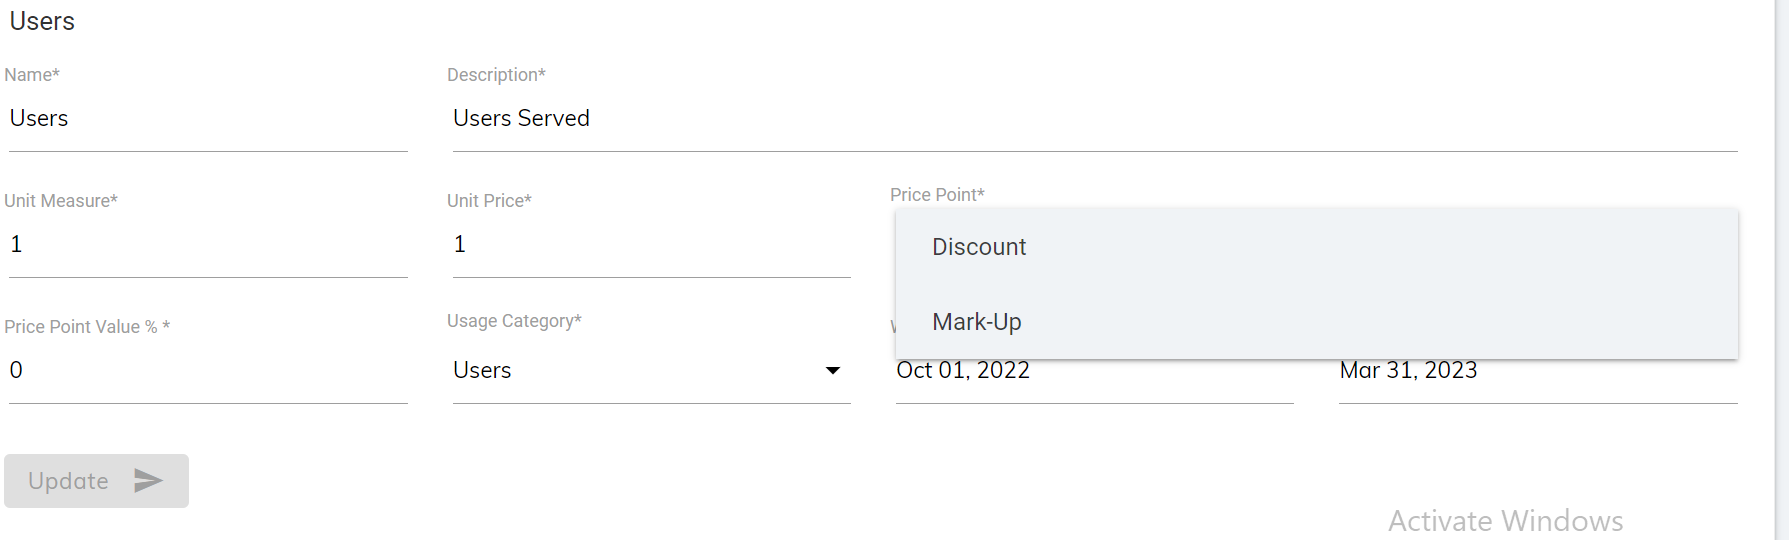Focus the Name input field

click(x=208, y=119)
